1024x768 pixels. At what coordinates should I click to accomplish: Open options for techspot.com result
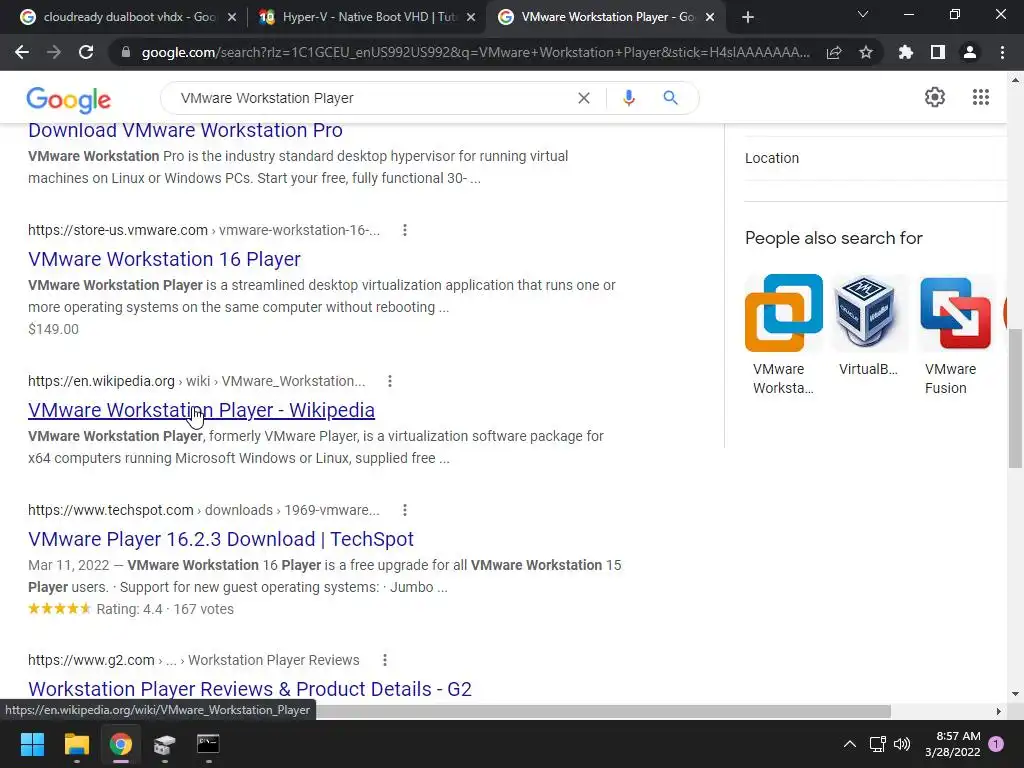[x=405, y=510]
